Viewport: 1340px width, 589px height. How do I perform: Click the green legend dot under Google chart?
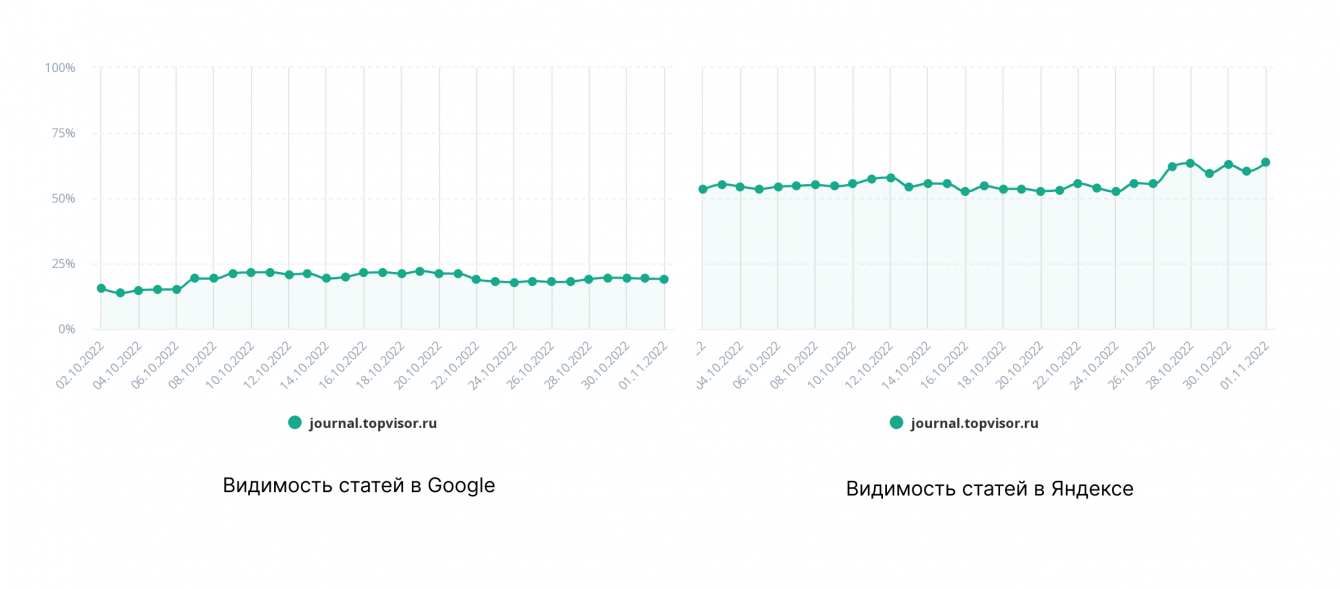point(295,423)
